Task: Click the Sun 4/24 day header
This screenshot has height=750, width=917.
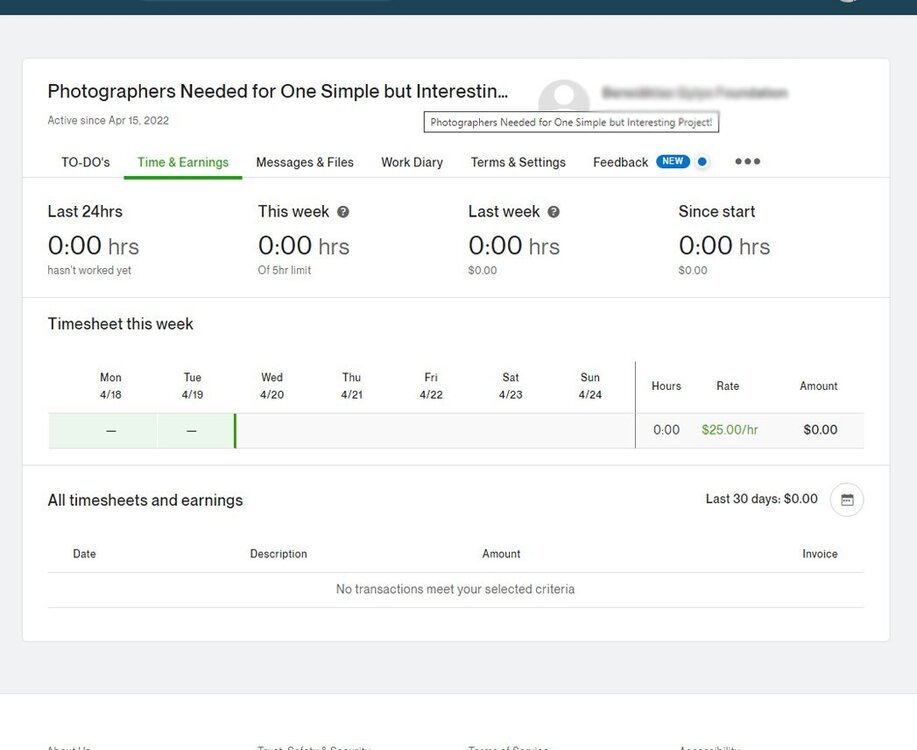Action: coord(590,386)
